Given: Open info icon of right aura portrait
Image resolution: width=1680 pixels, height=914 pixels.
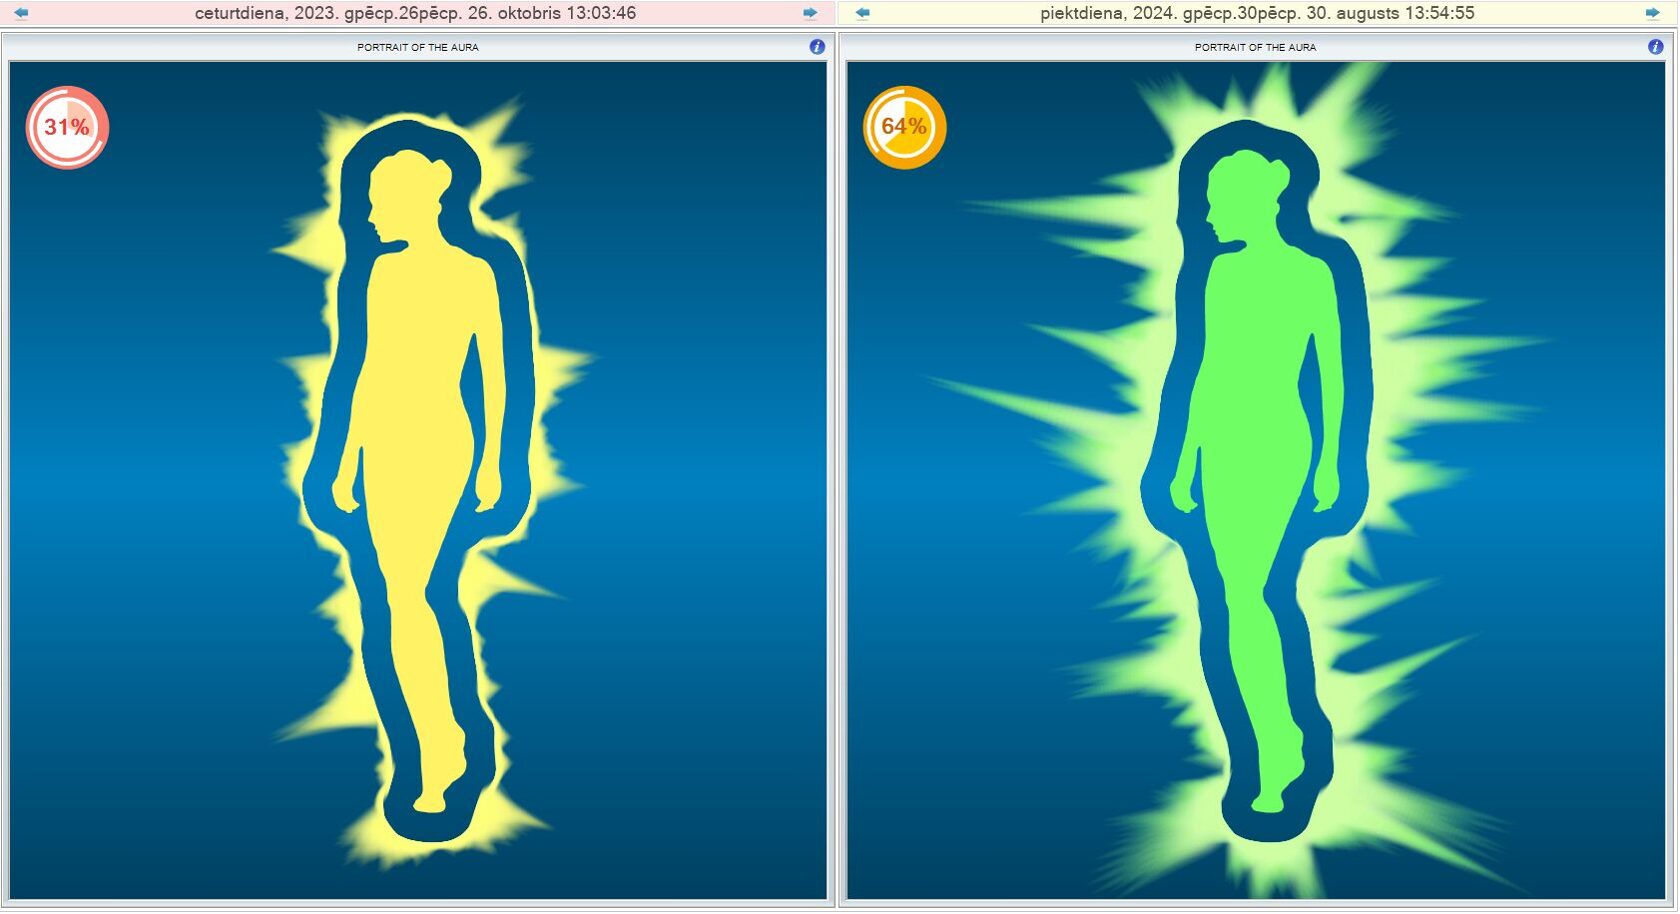Looking at the screenshot, I should click(x=1655, y=47).
